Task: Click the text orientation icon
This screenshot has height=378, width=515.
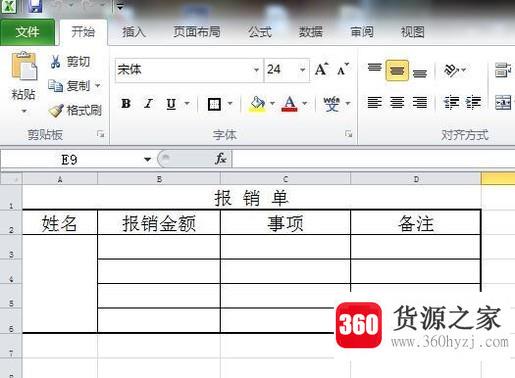Action: pyautogui.click(x=451, y=70)
